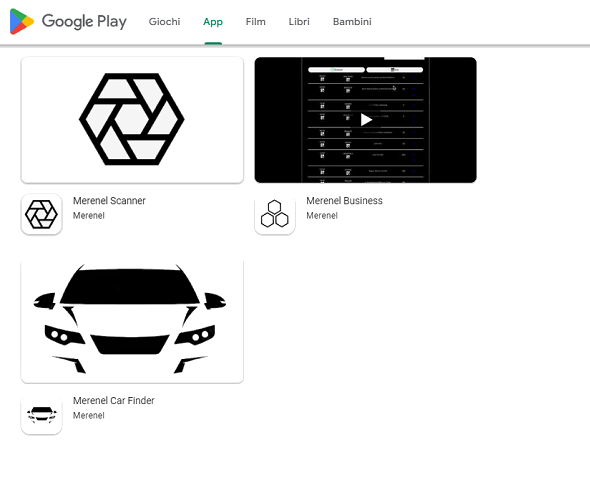Click developer name Merenel under Car Finder
Image resolution: width=590 pixels, height=493 pixels.
(89, 415)
